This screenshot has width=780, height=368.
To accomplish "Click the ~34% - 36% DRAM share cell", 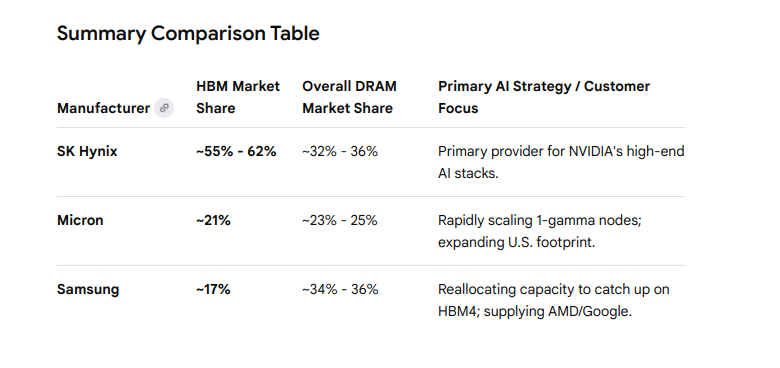I will [340, 289].
